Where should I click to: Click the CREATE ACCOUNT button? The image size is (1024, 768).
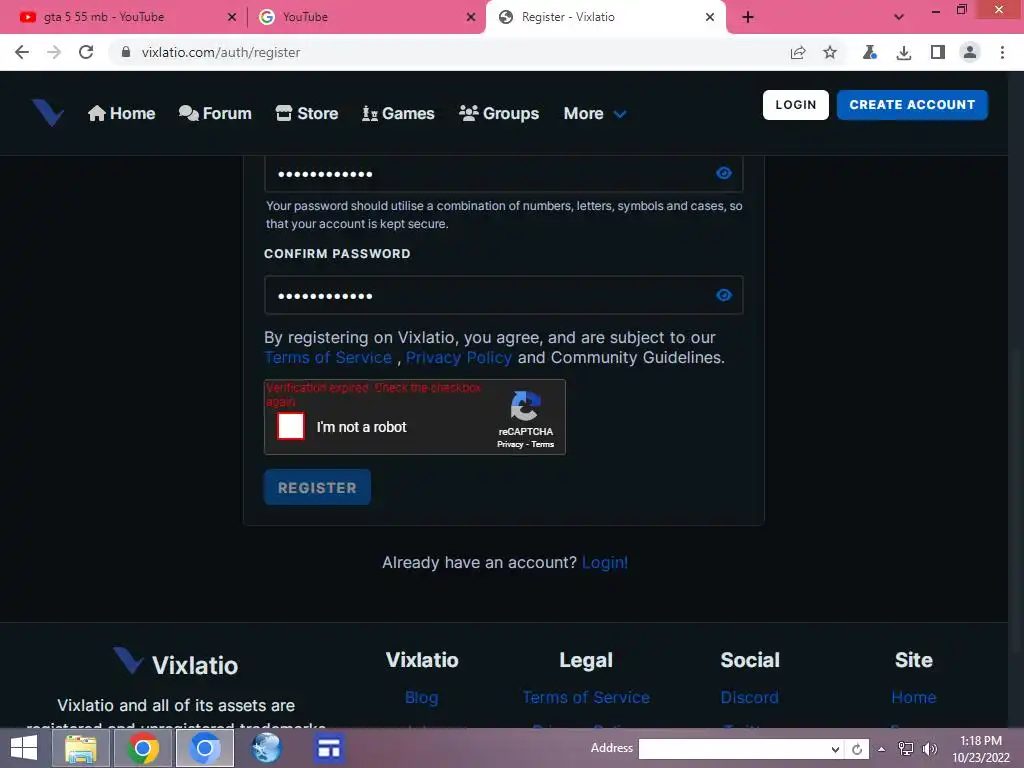tap(912, 105)
